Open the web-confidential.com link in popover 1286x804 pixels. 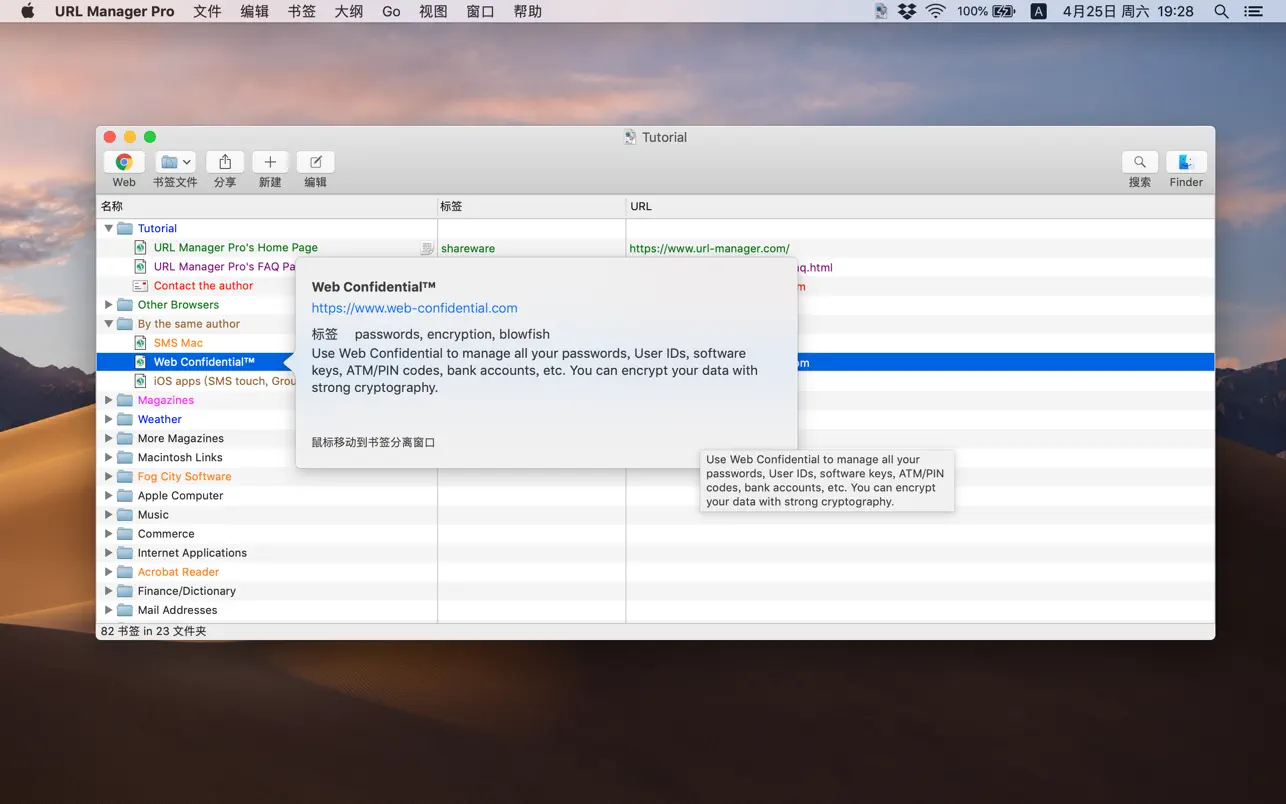[415, 308]
